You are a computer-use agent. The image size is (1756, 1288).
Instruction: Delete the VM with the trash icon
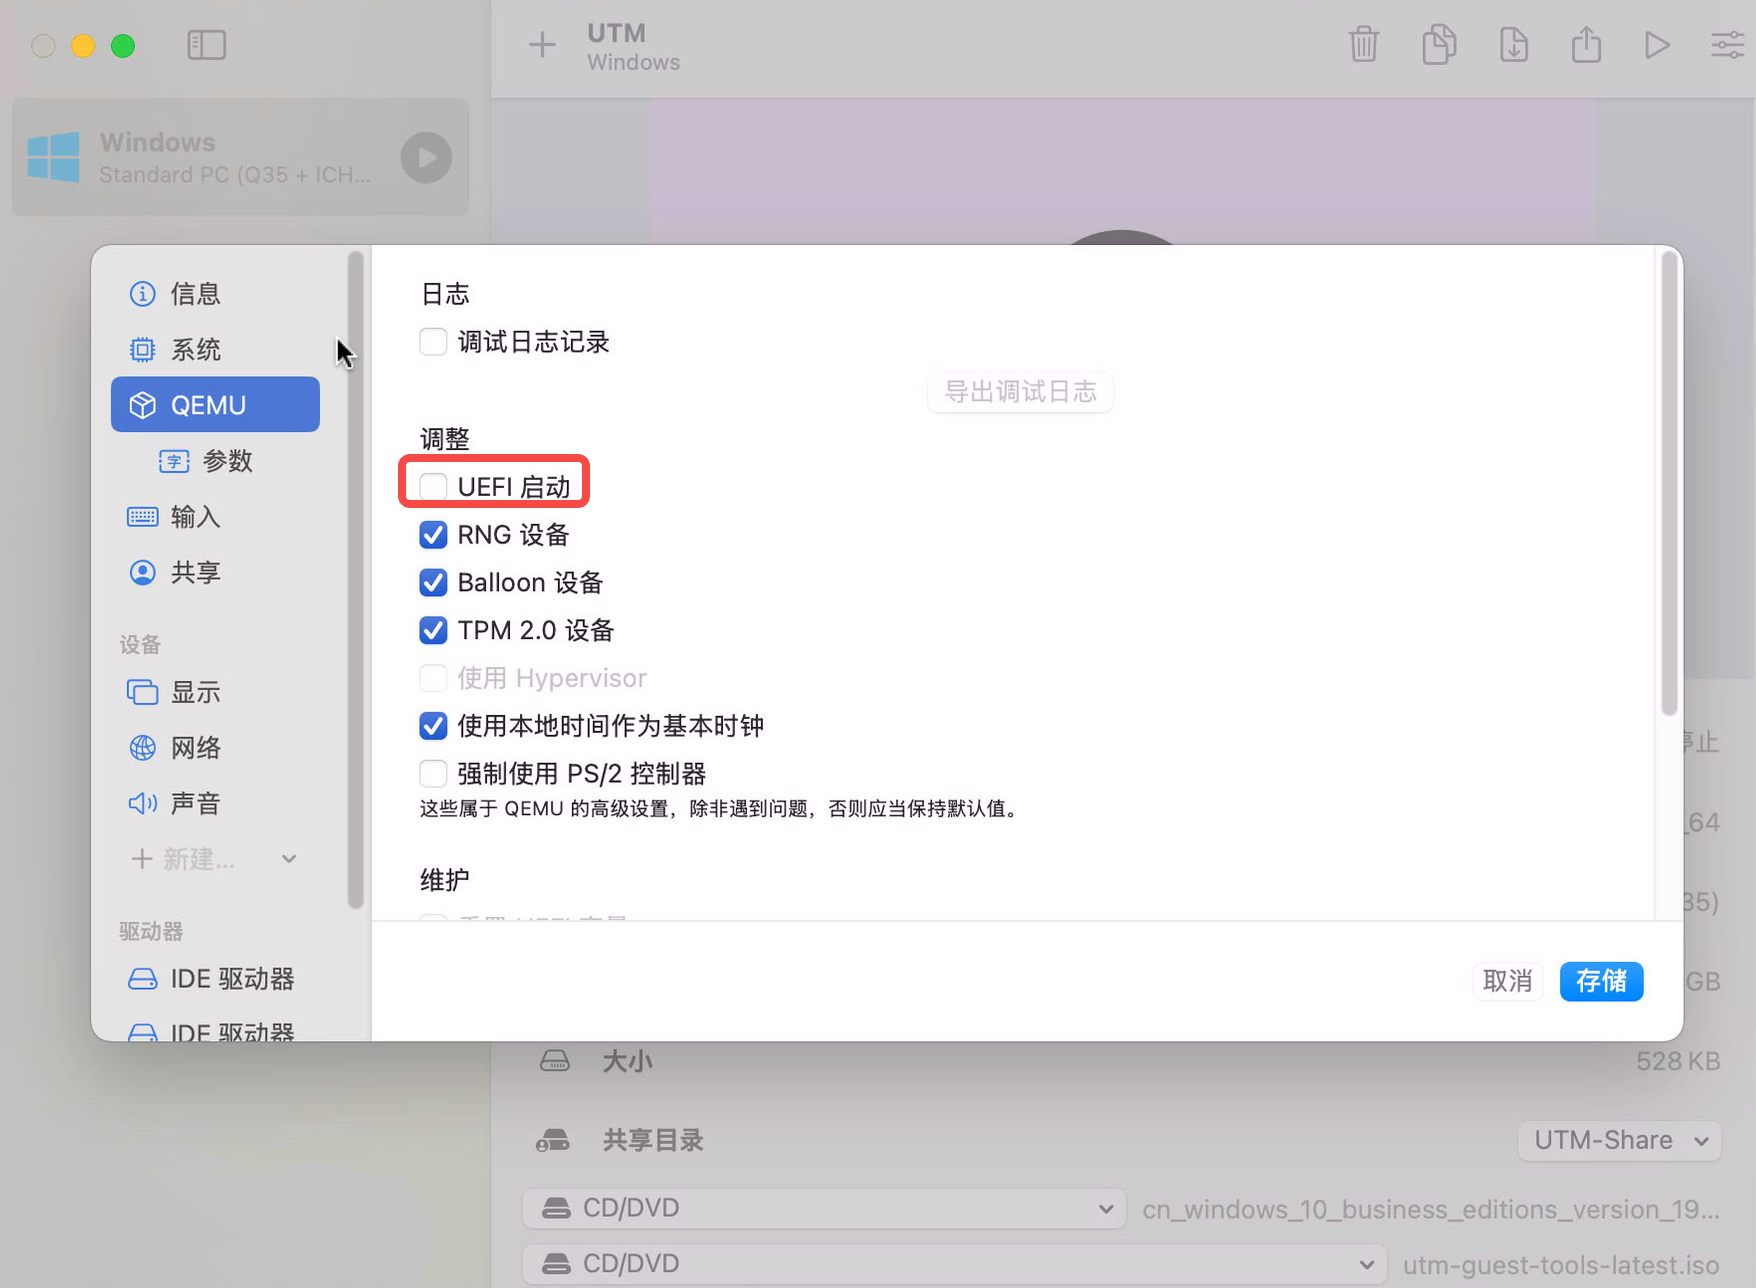[1364, 45]
